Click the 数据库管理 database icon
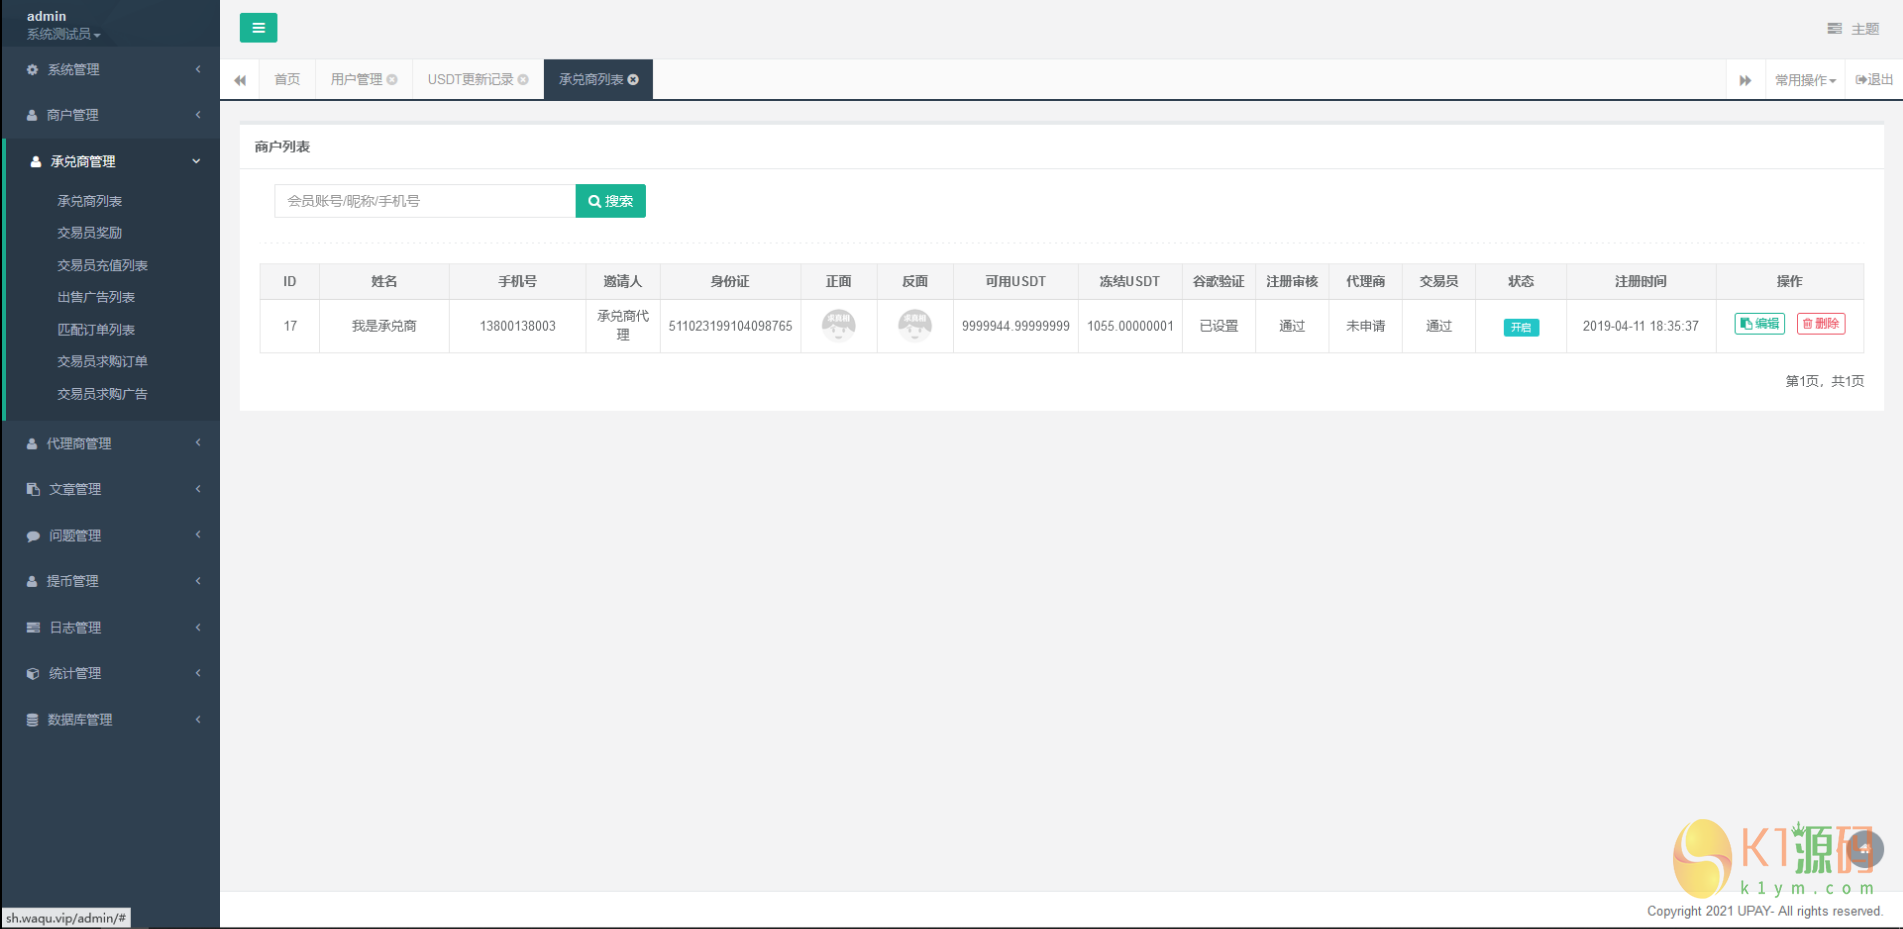The image size is (1903, 929). click(32, 720)
